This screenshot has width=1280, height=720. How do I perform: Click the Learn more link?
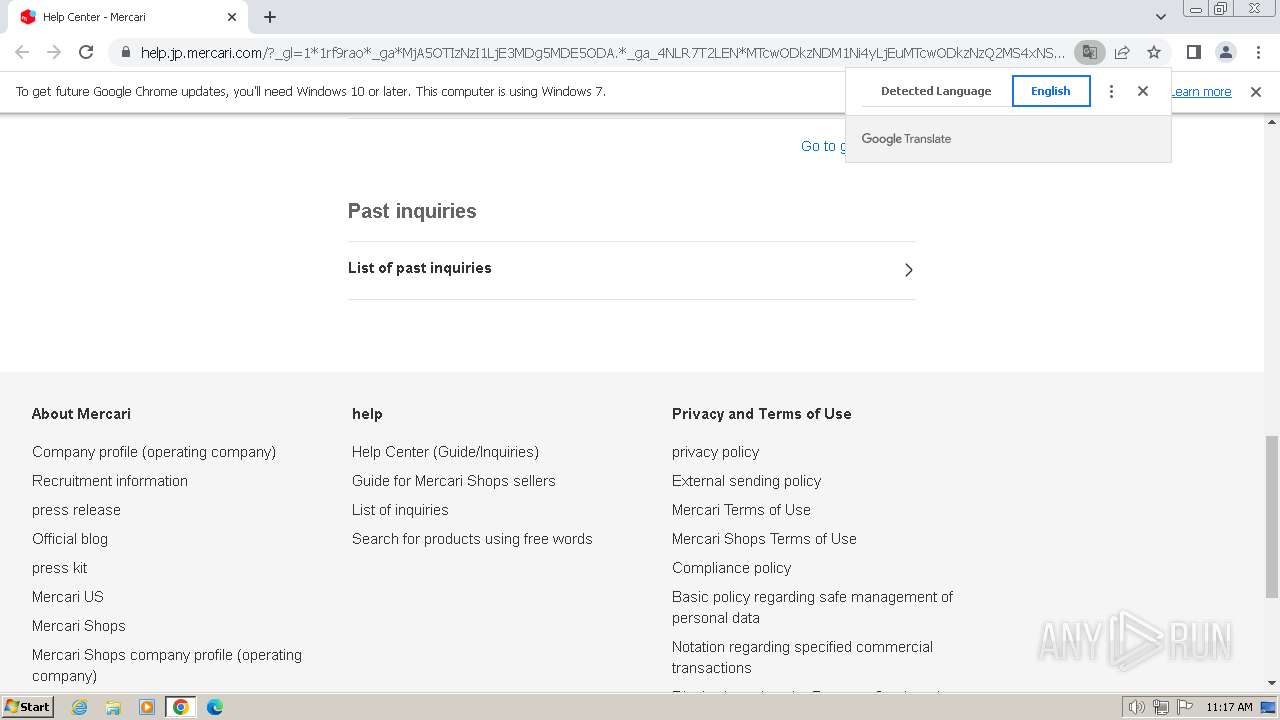(x=1201, y=92)
